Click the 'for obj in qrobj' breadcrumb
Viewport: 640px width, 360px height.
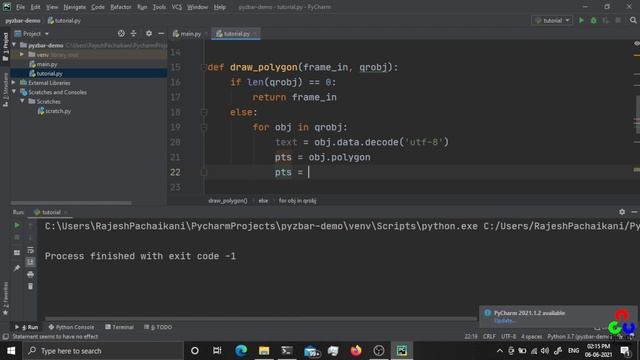[297, 201]
